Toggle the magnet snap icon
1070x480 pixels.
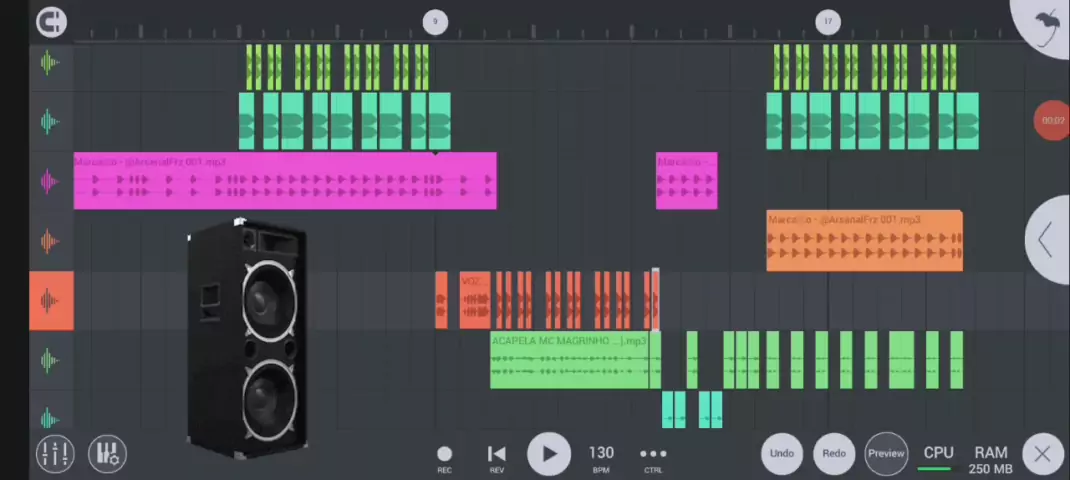pyautogui.click(x=51, y=21)
